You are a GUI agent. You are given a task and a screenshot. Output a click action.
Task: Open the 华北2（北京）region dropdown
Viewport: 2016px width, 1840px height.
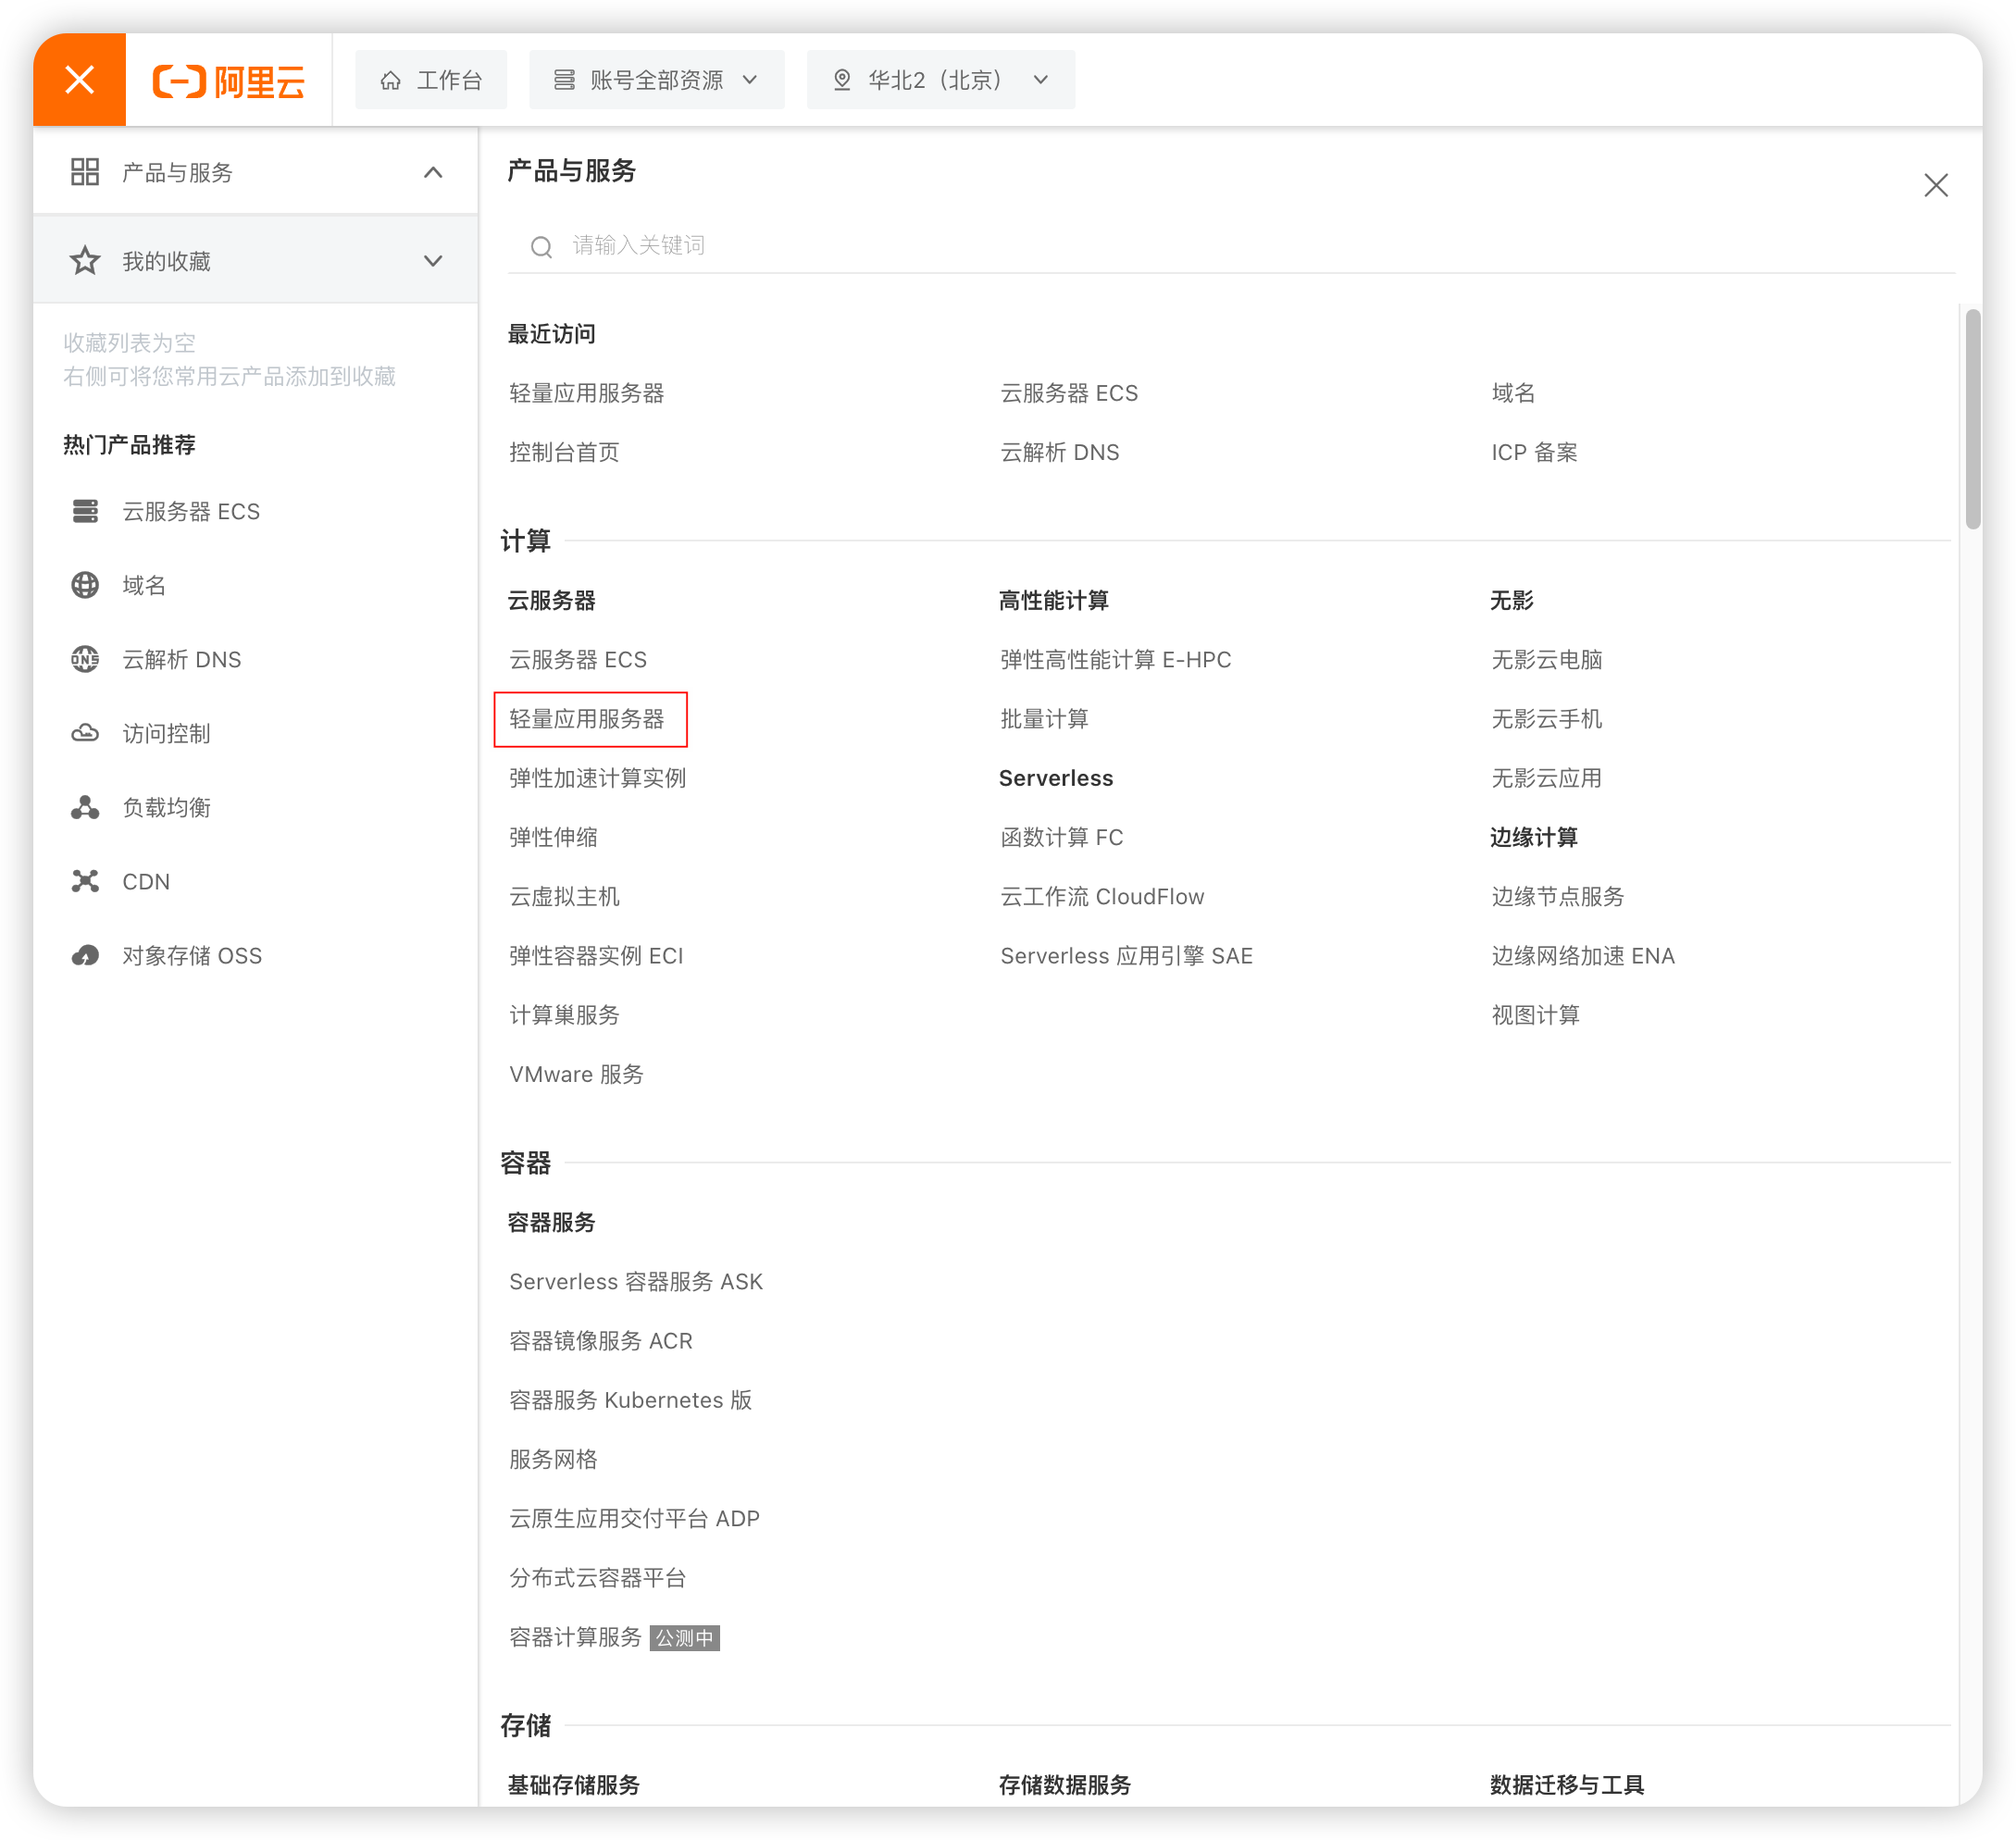pos(940,80)
